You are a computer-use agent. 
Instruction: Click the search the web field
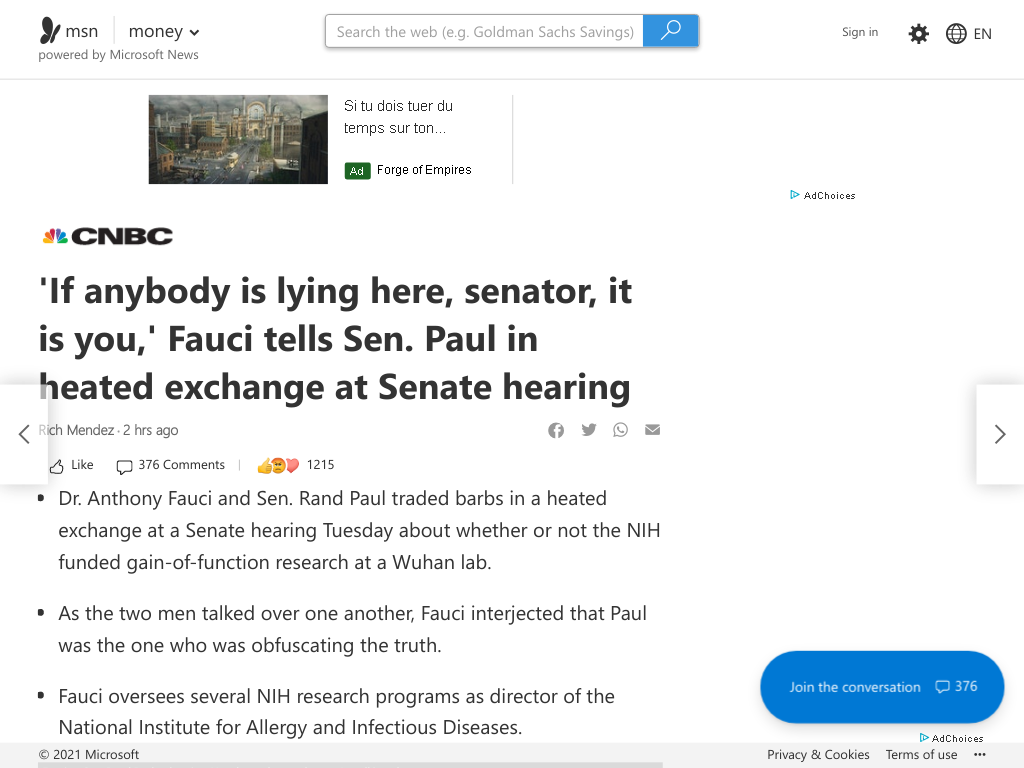tap(485, 31)
